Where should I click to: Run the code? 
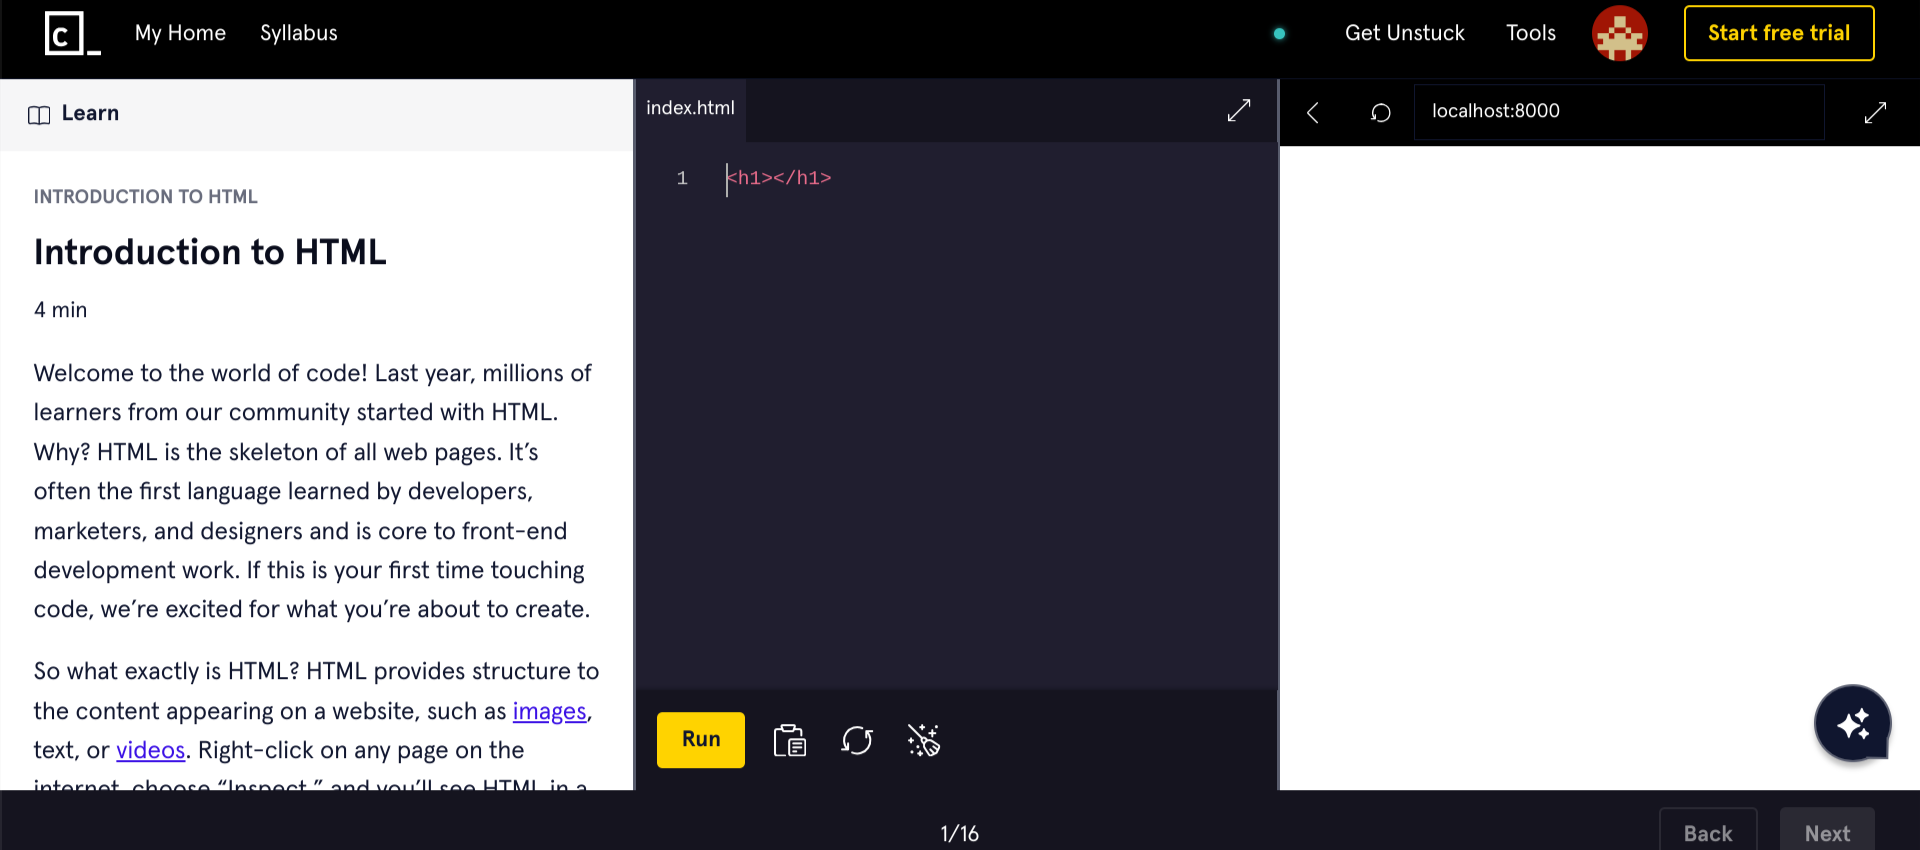point(700,740)
